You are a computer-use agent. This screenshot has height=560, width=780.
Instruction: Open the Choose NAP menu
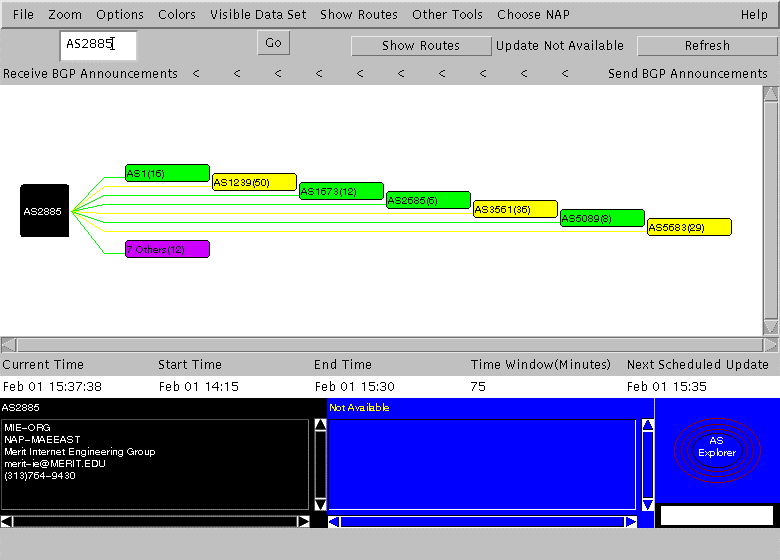532,15
